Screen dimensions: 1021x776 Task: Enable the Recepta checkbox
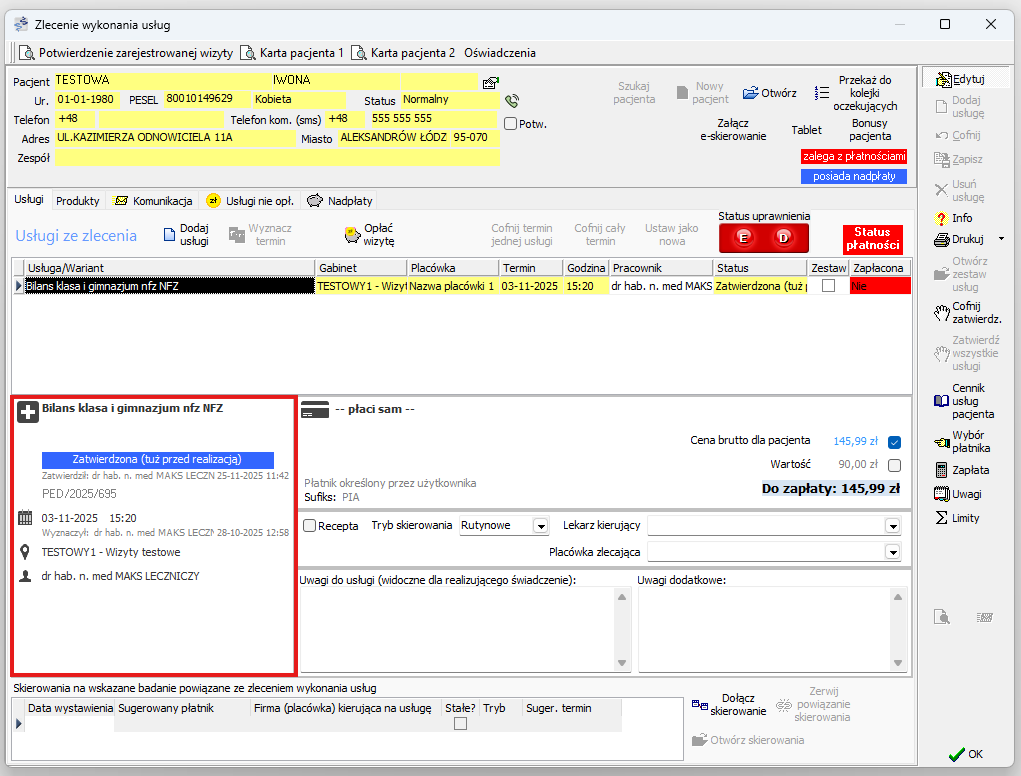click(309, 525)
